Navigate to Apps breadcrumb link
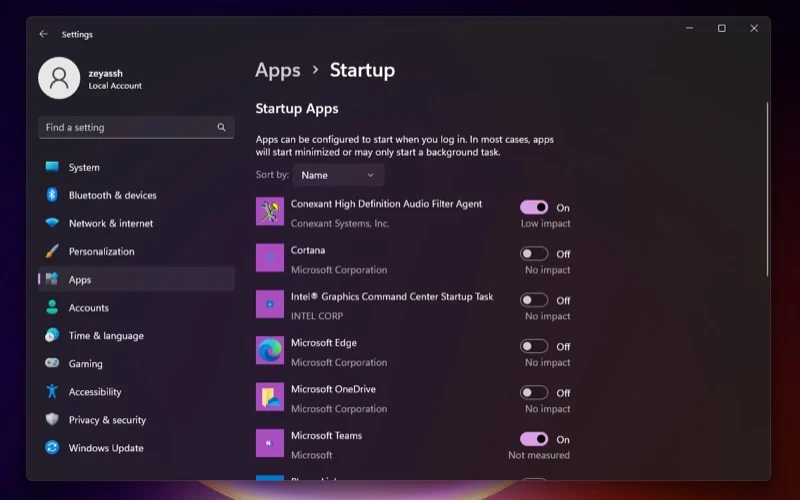800x500 pixels. coord(277,70)
